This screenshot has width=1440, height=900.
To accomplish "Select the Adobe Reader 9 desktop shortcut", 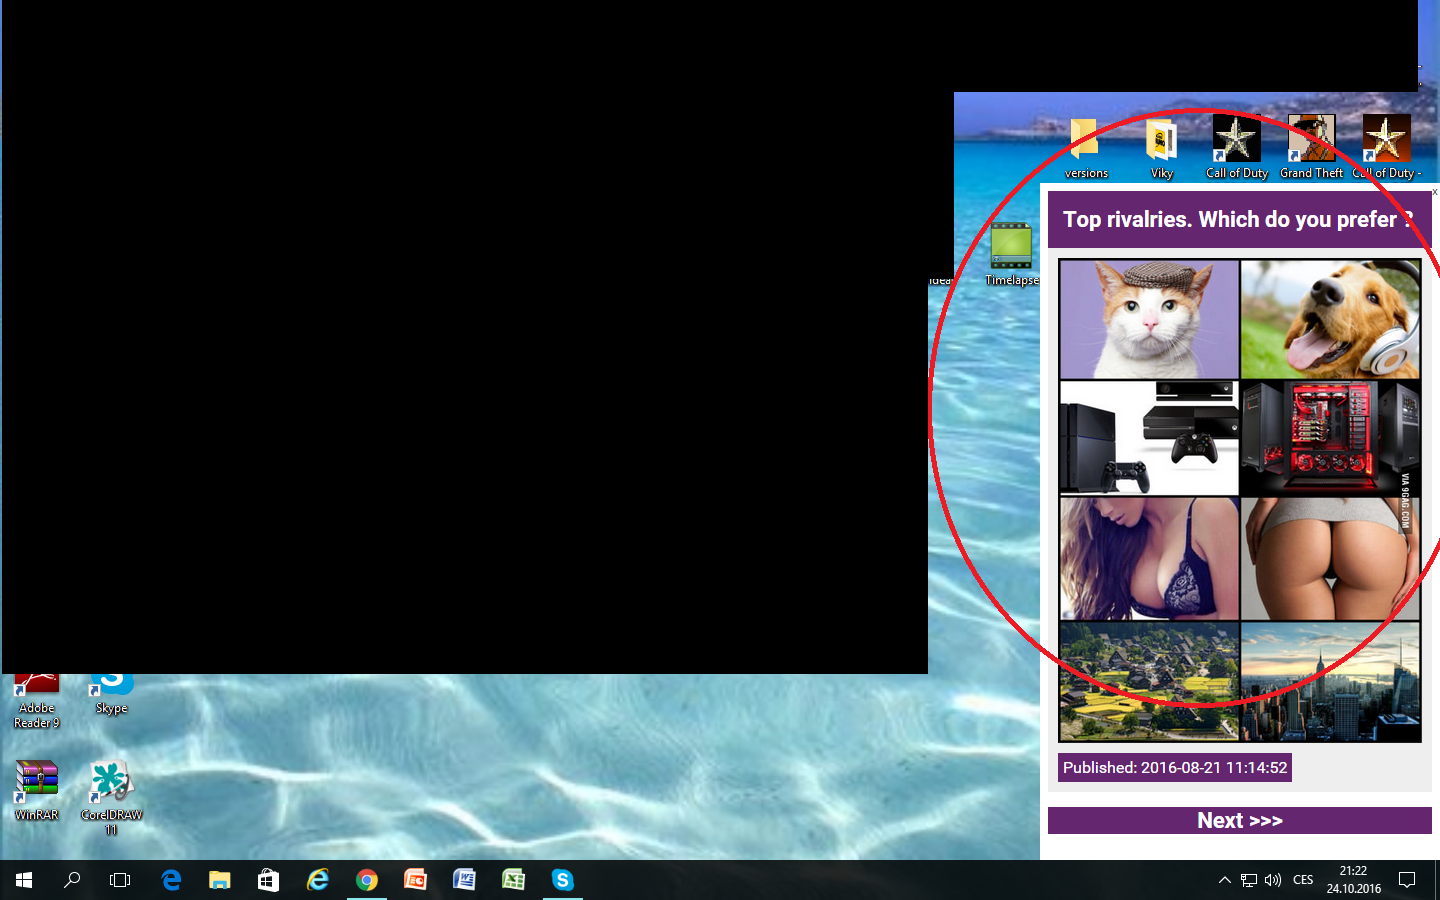I will pos(37,702).
